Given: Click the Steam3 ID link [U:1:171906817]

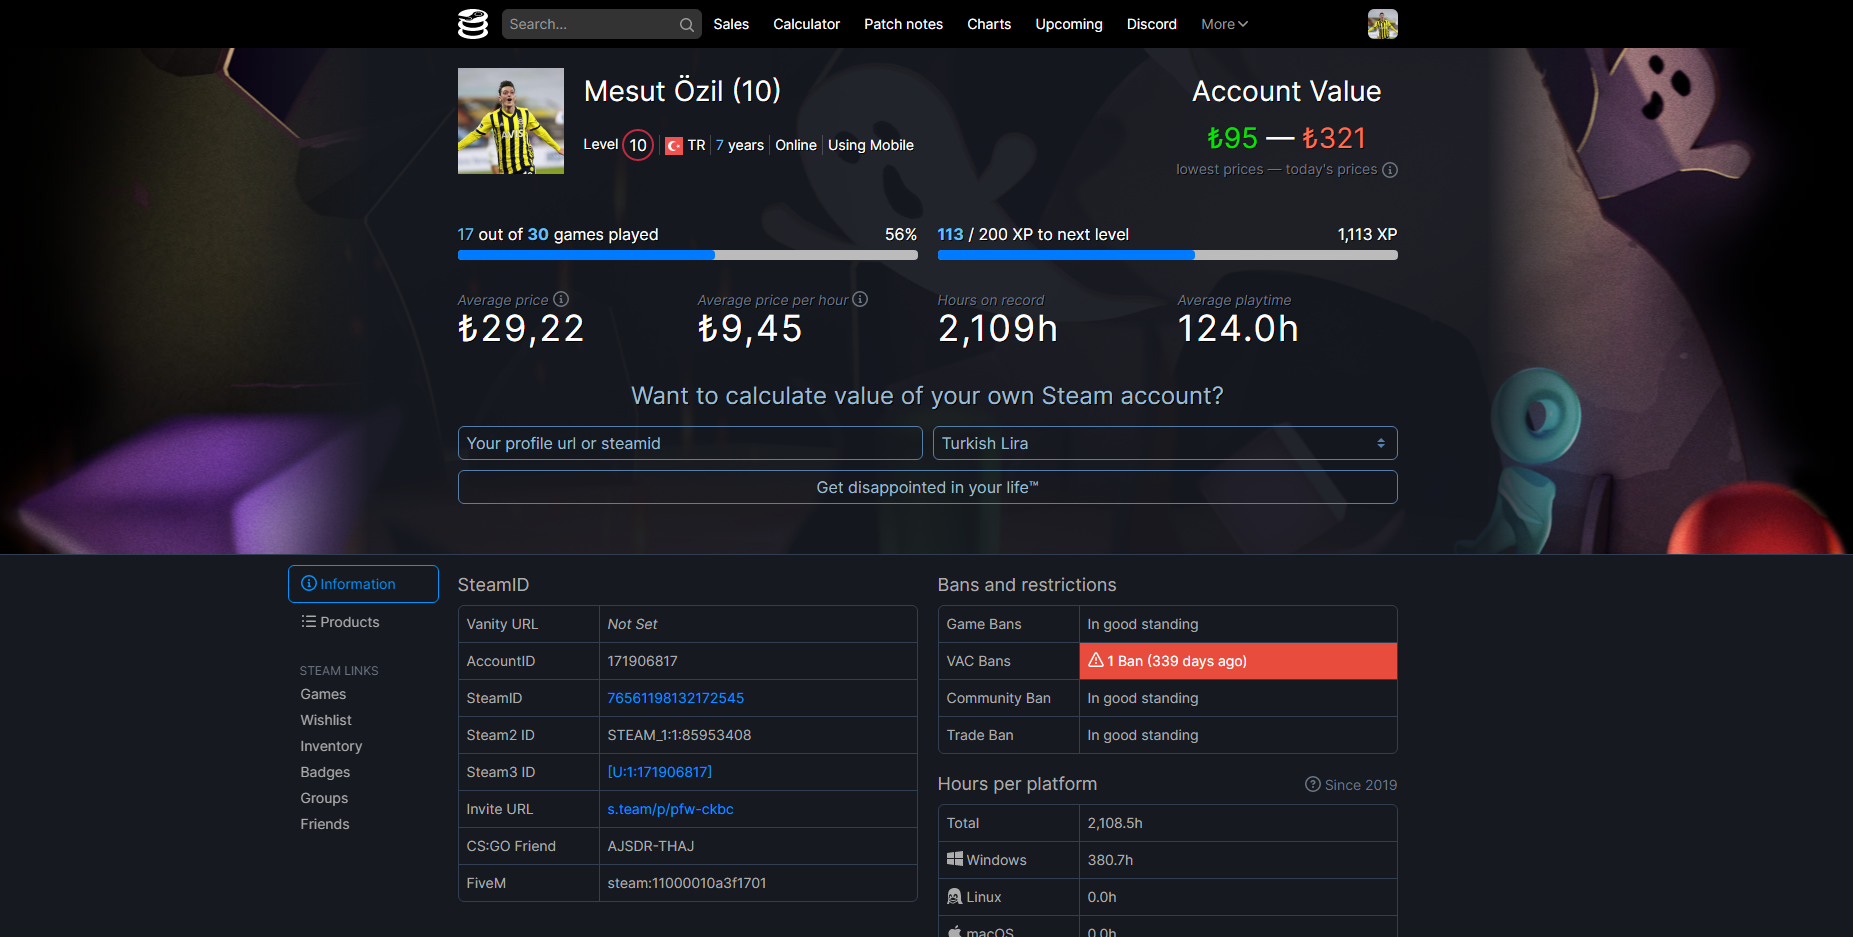Looking at the screenshot, I should (660, 772).
